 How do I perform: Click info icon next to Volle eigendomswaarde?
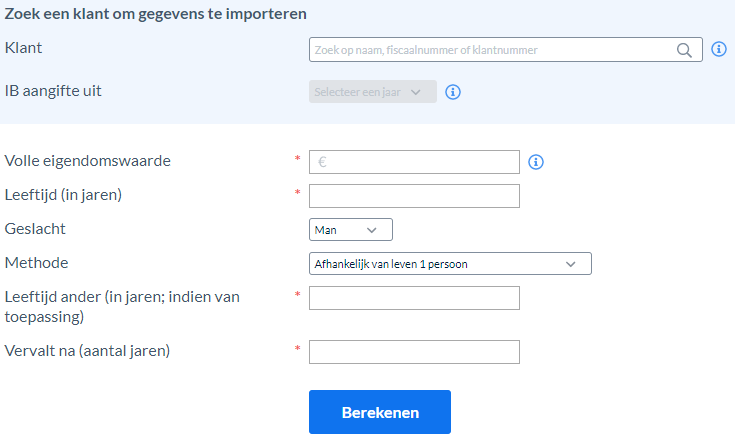536,162
